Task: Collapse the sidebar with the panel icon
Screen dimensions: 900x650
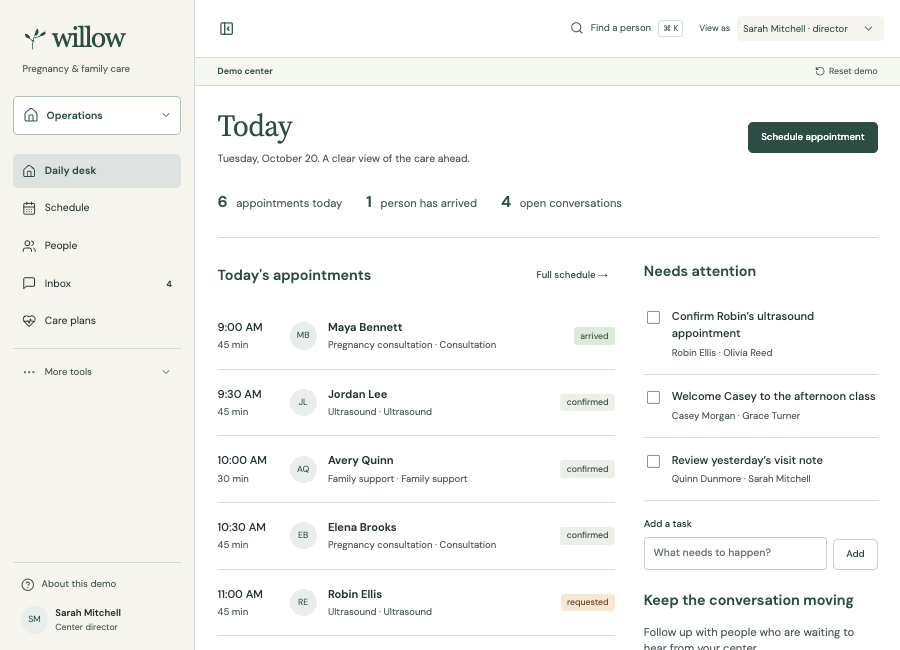Action: 227,29
